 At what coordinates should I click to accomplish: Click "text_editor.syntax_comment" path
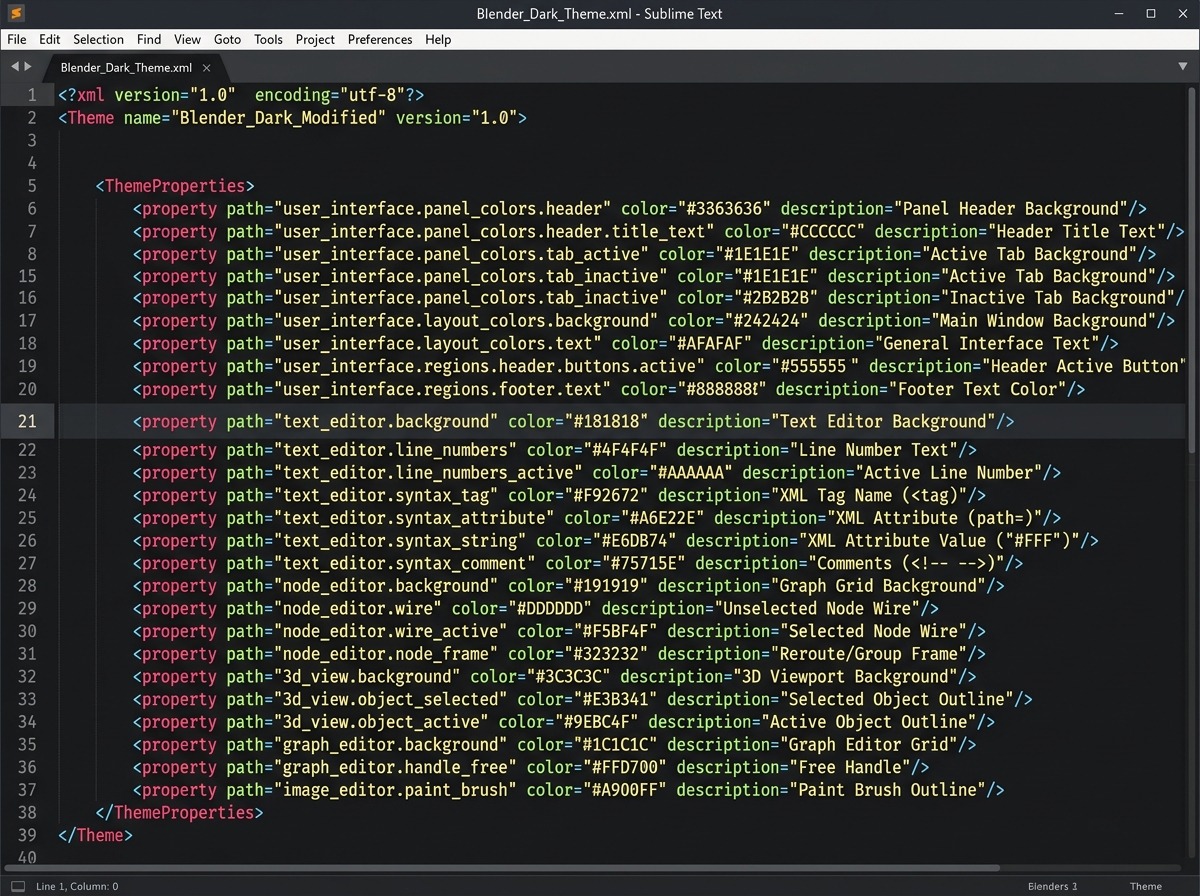pyautogui.click(x=406, y=564)
